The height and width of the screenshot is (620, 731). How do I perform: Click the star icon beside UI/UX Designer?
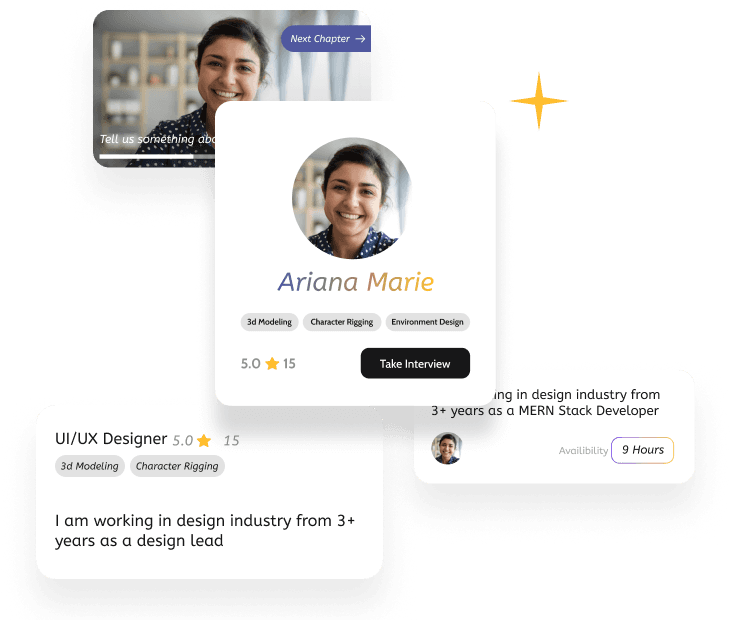coord(204,441)
